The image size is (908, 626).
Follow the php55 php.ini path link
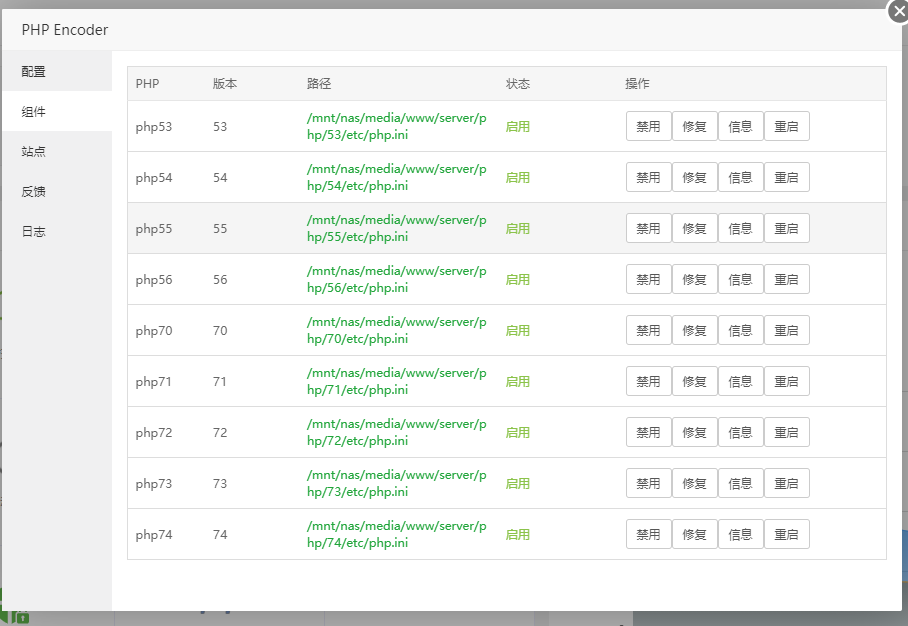click(397, 228)
